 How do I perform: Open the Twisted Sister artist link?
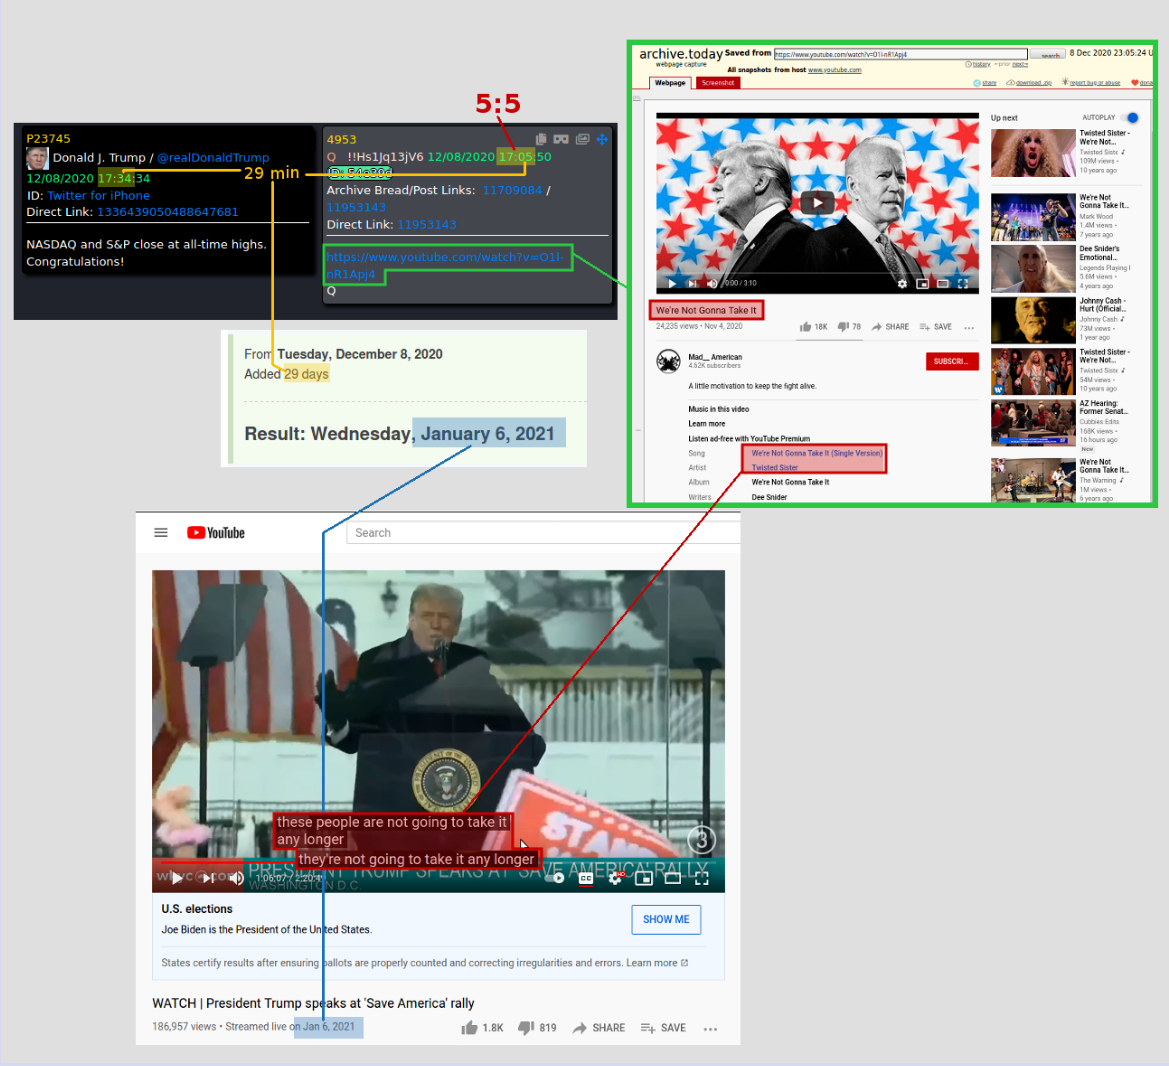775,467
